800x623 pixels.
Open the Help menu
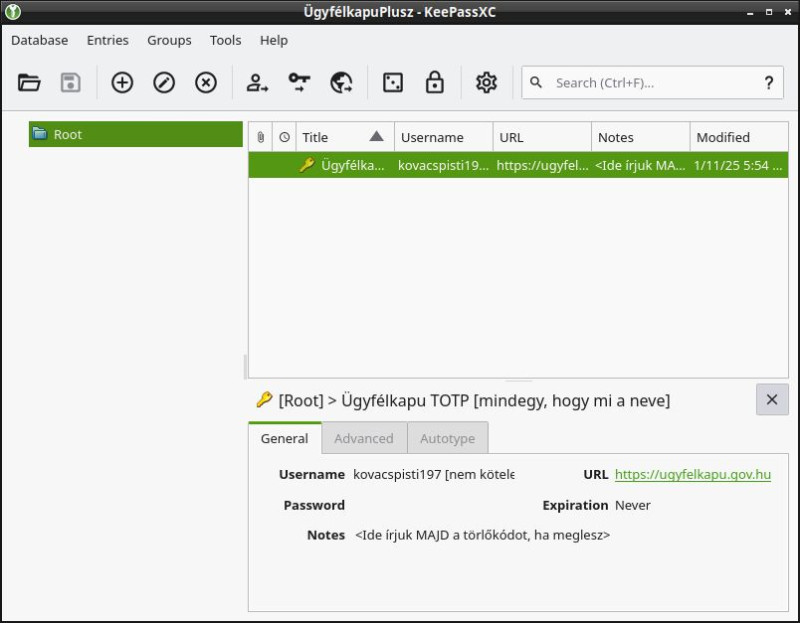coord(273,40)
